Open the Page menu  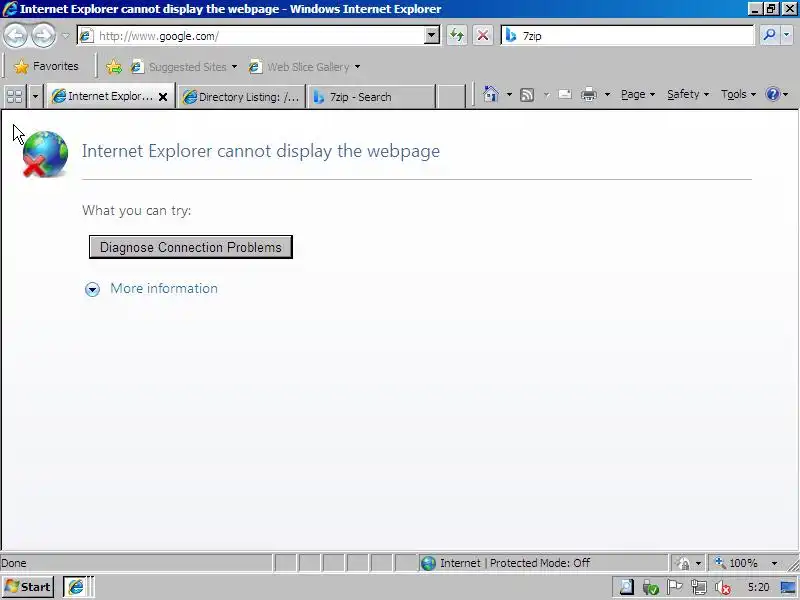[x=638, y=94]
